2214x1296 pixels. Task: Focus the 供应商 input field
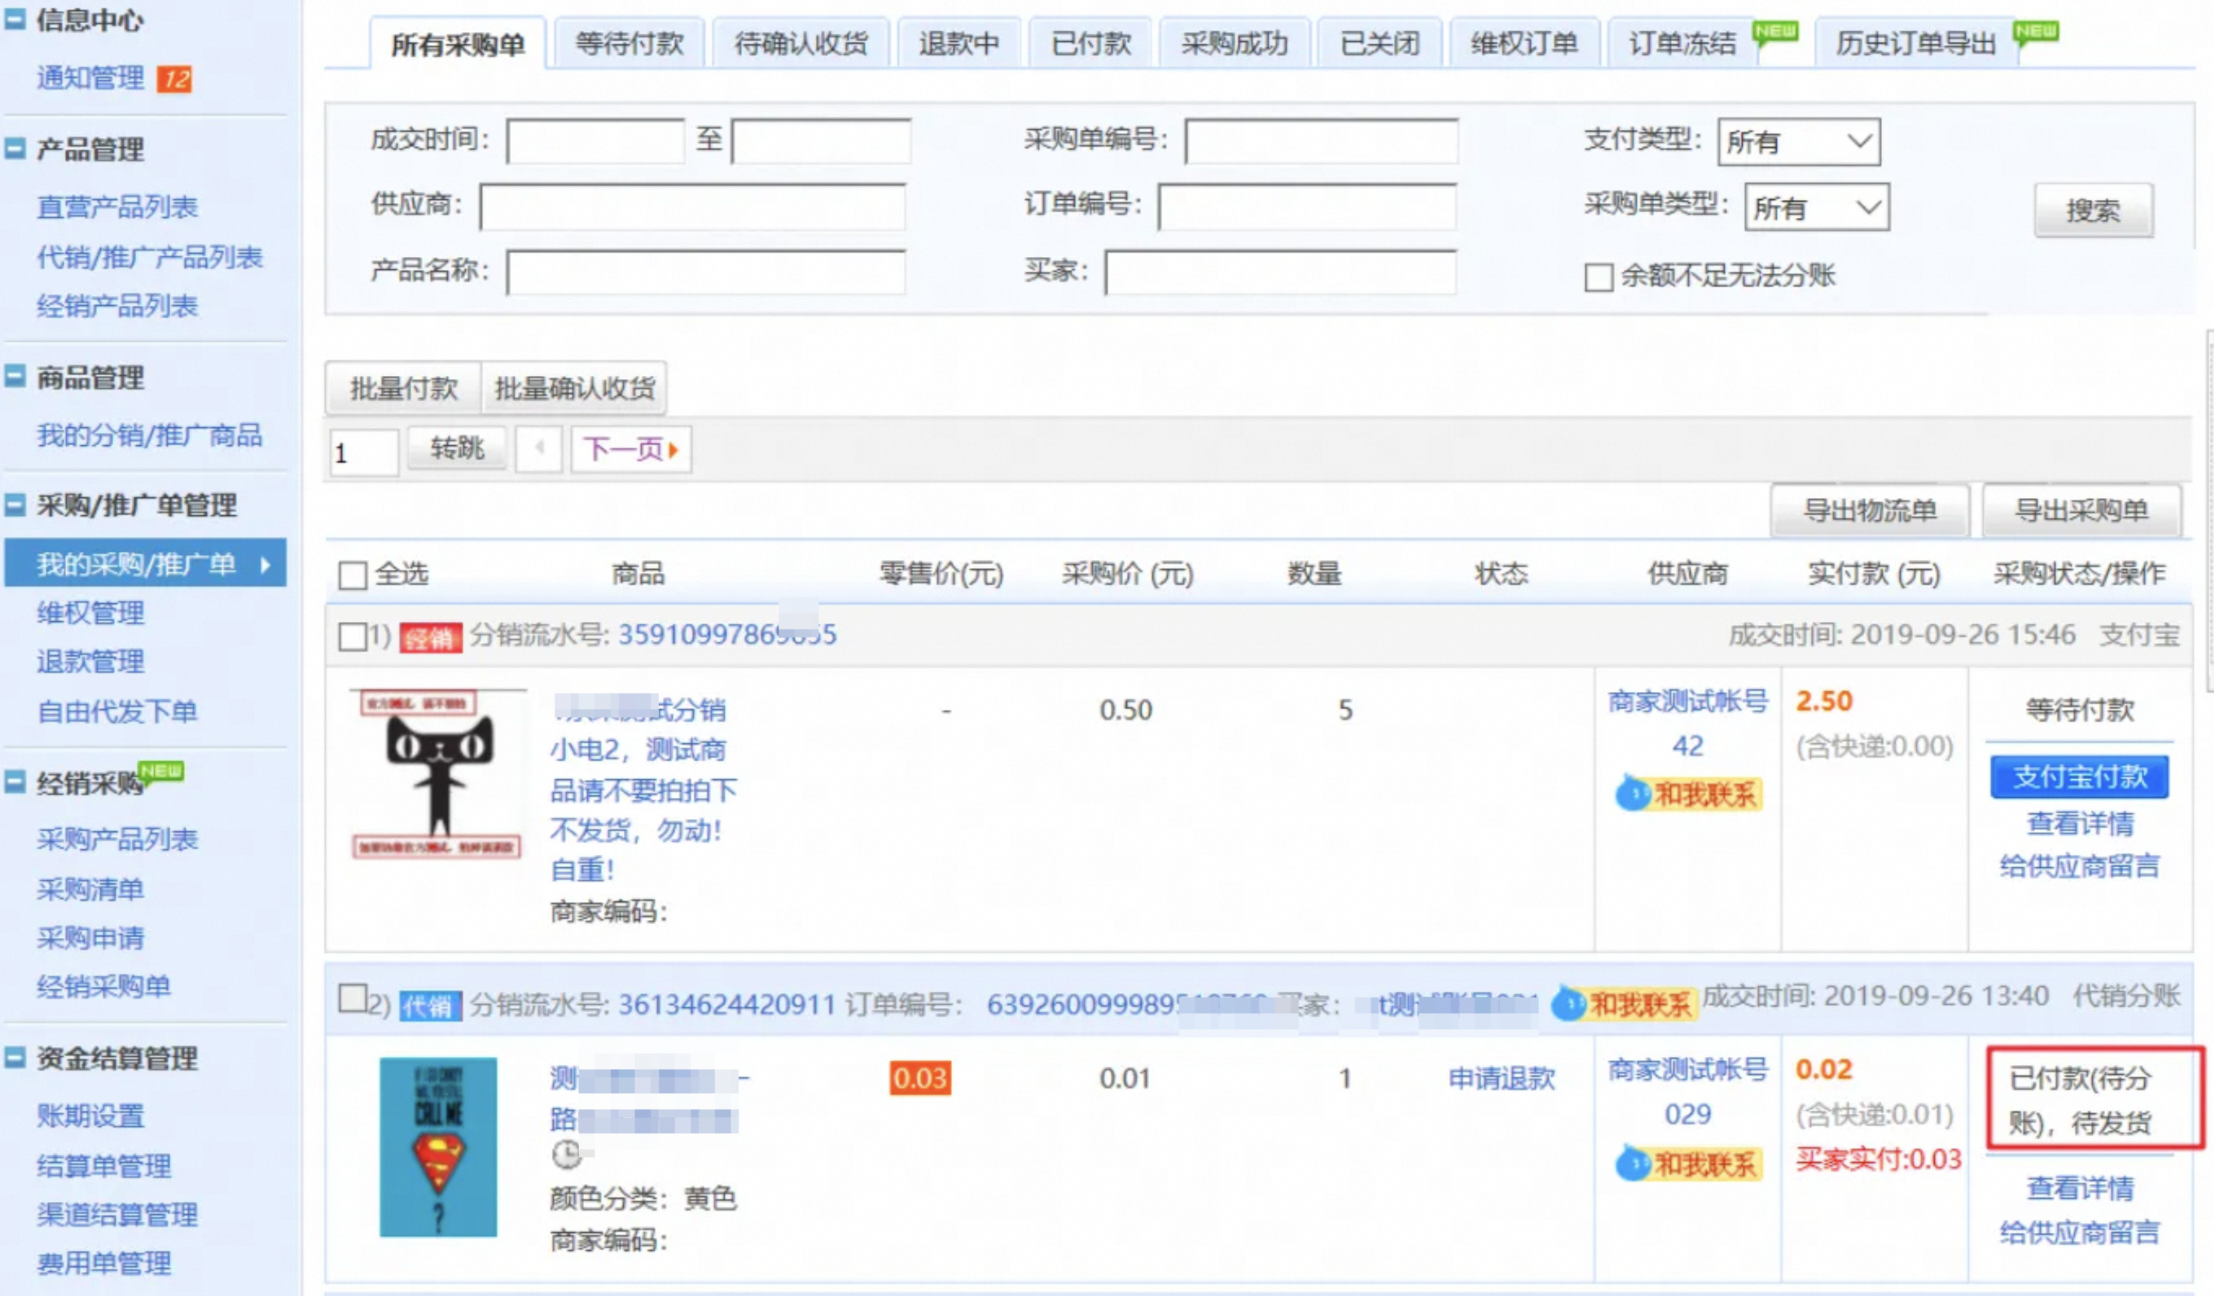[x=693, y=207]
